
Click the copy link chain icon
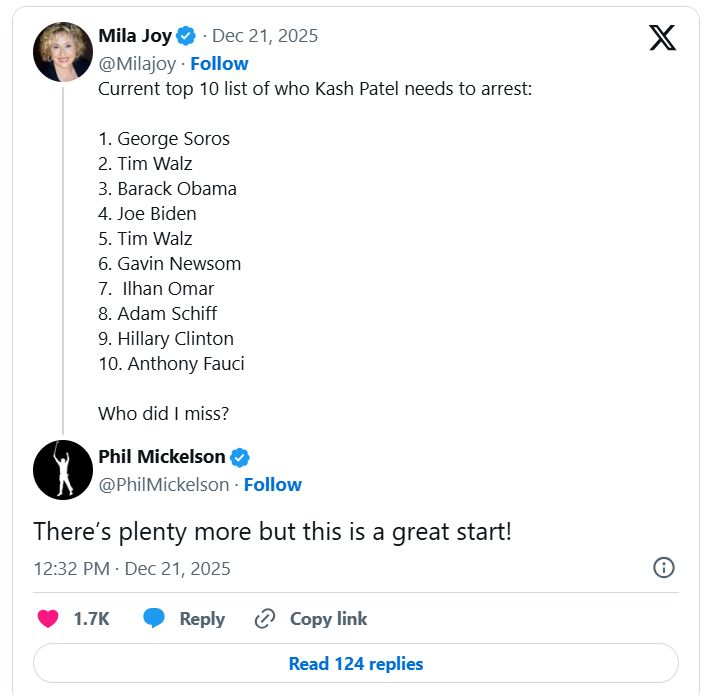tap(265, 619)
